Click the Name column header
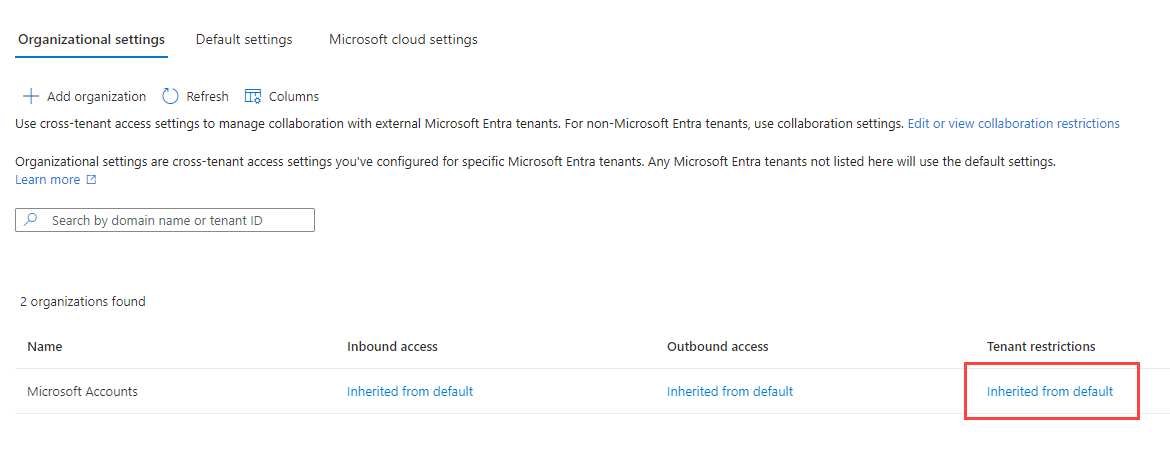1170x465 pixels. [x=44, y=346]
